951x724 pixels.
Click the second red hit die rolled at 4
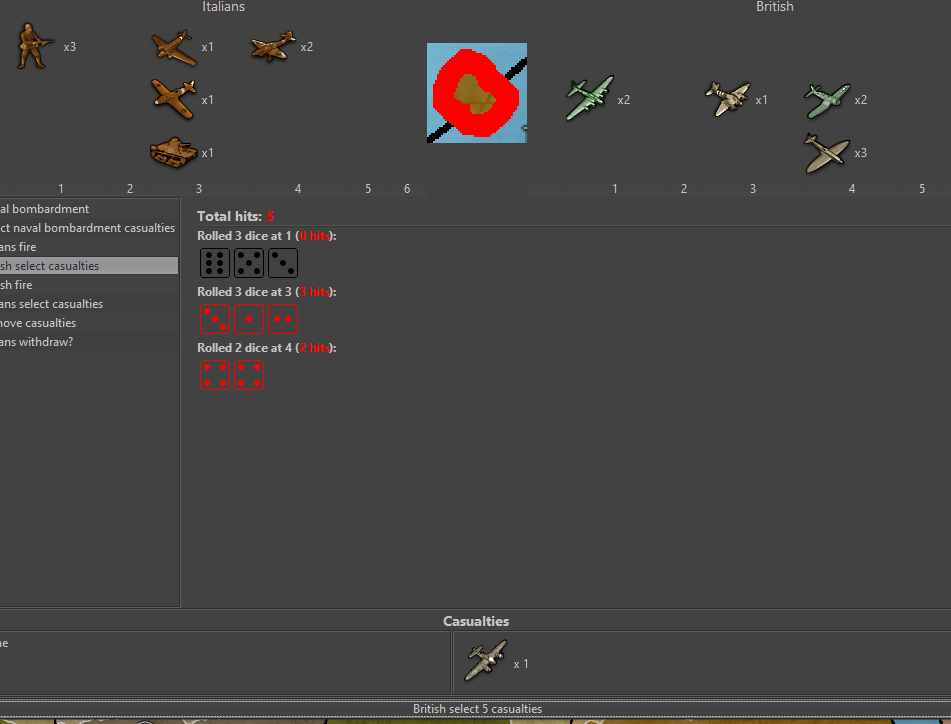point(248,374)
